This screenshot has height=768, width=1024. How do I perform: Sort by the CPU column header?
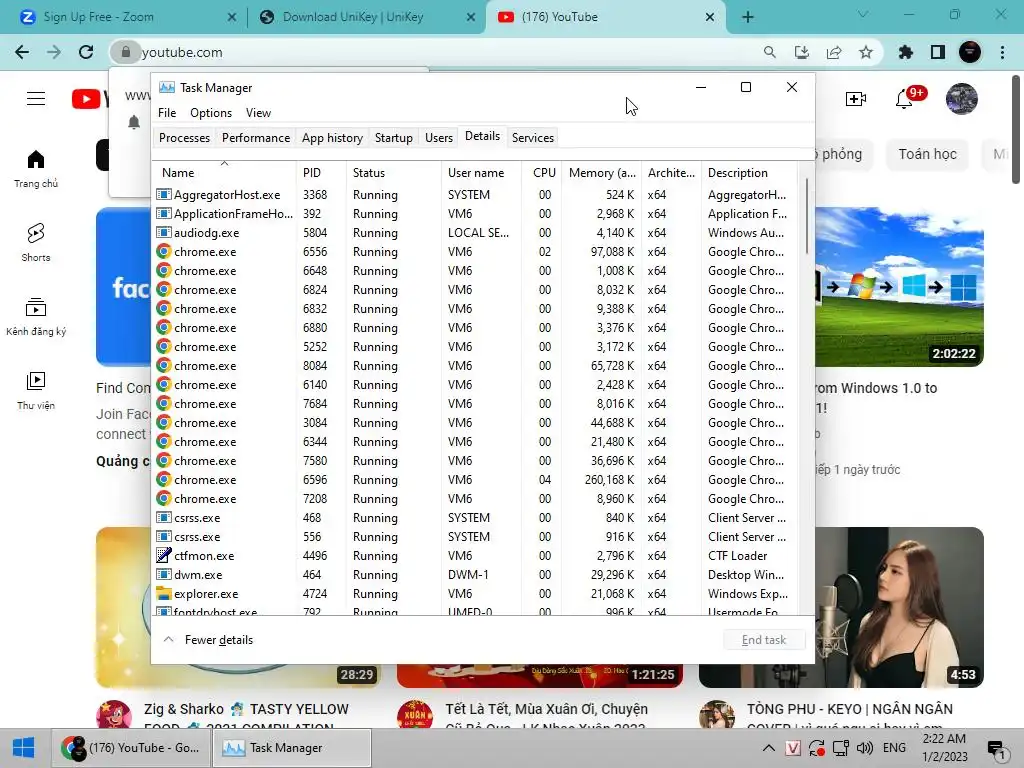coord(543,172)
